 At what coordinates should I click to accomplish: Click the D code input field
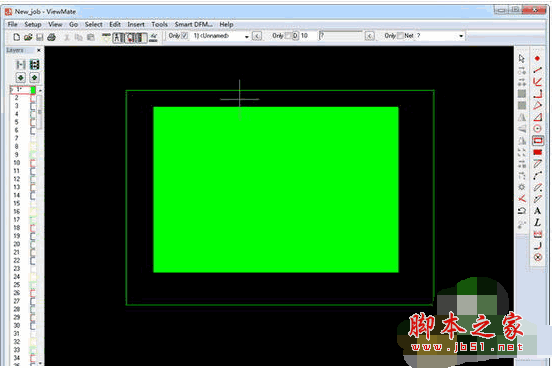(x=340, y=36)
